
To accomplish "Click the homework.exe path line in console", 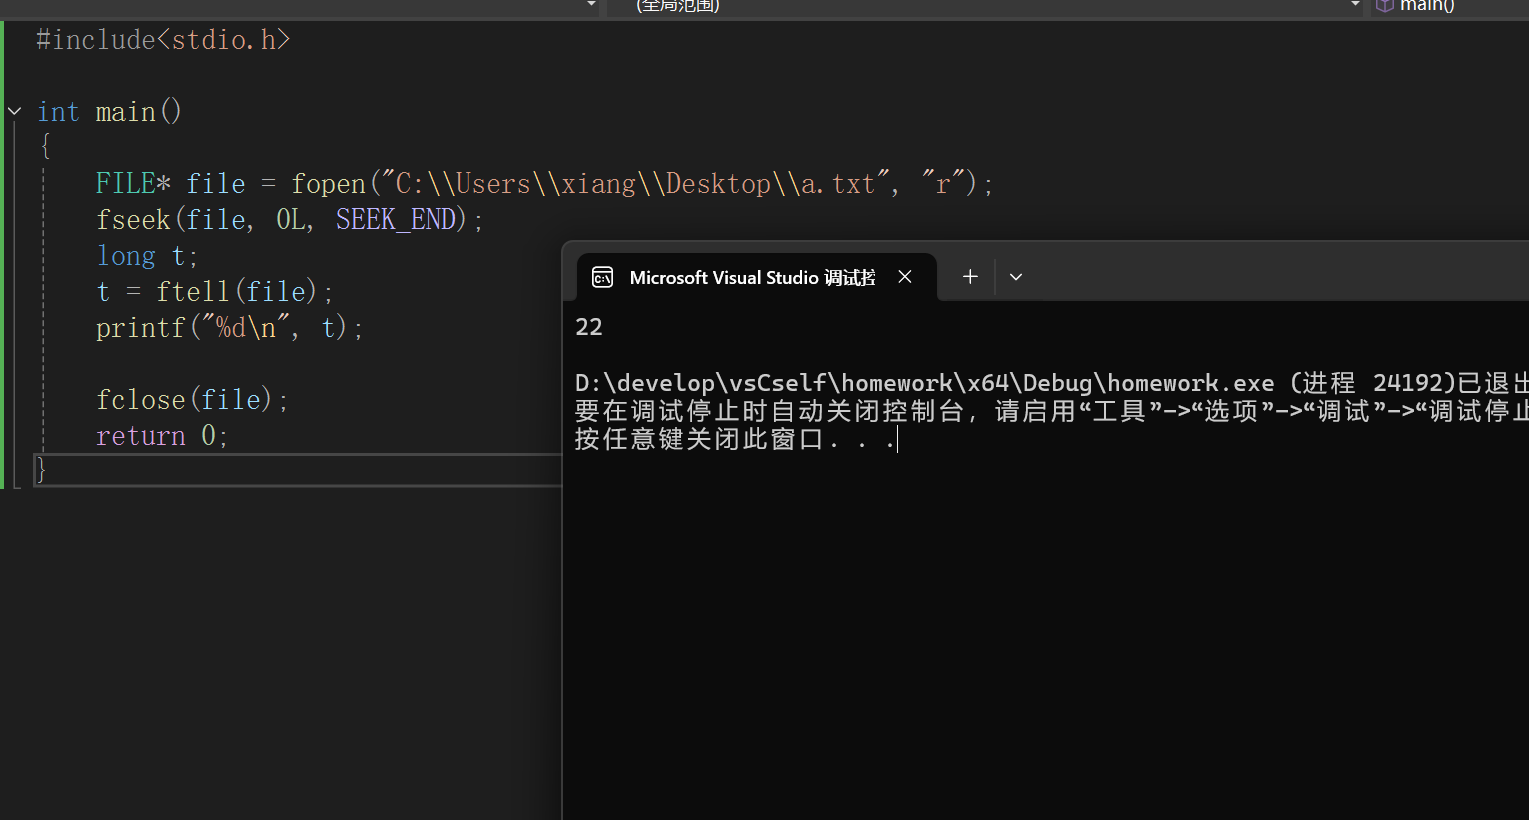I will point(1052,383).
